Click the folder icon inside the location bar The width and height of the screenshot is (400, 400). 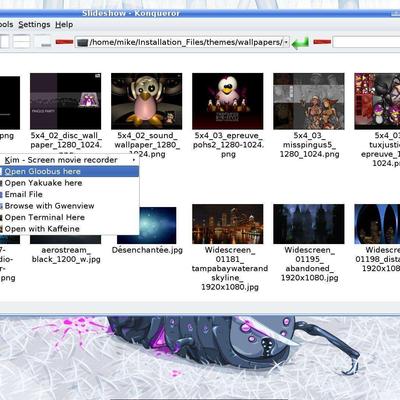(x=82, y=43)
